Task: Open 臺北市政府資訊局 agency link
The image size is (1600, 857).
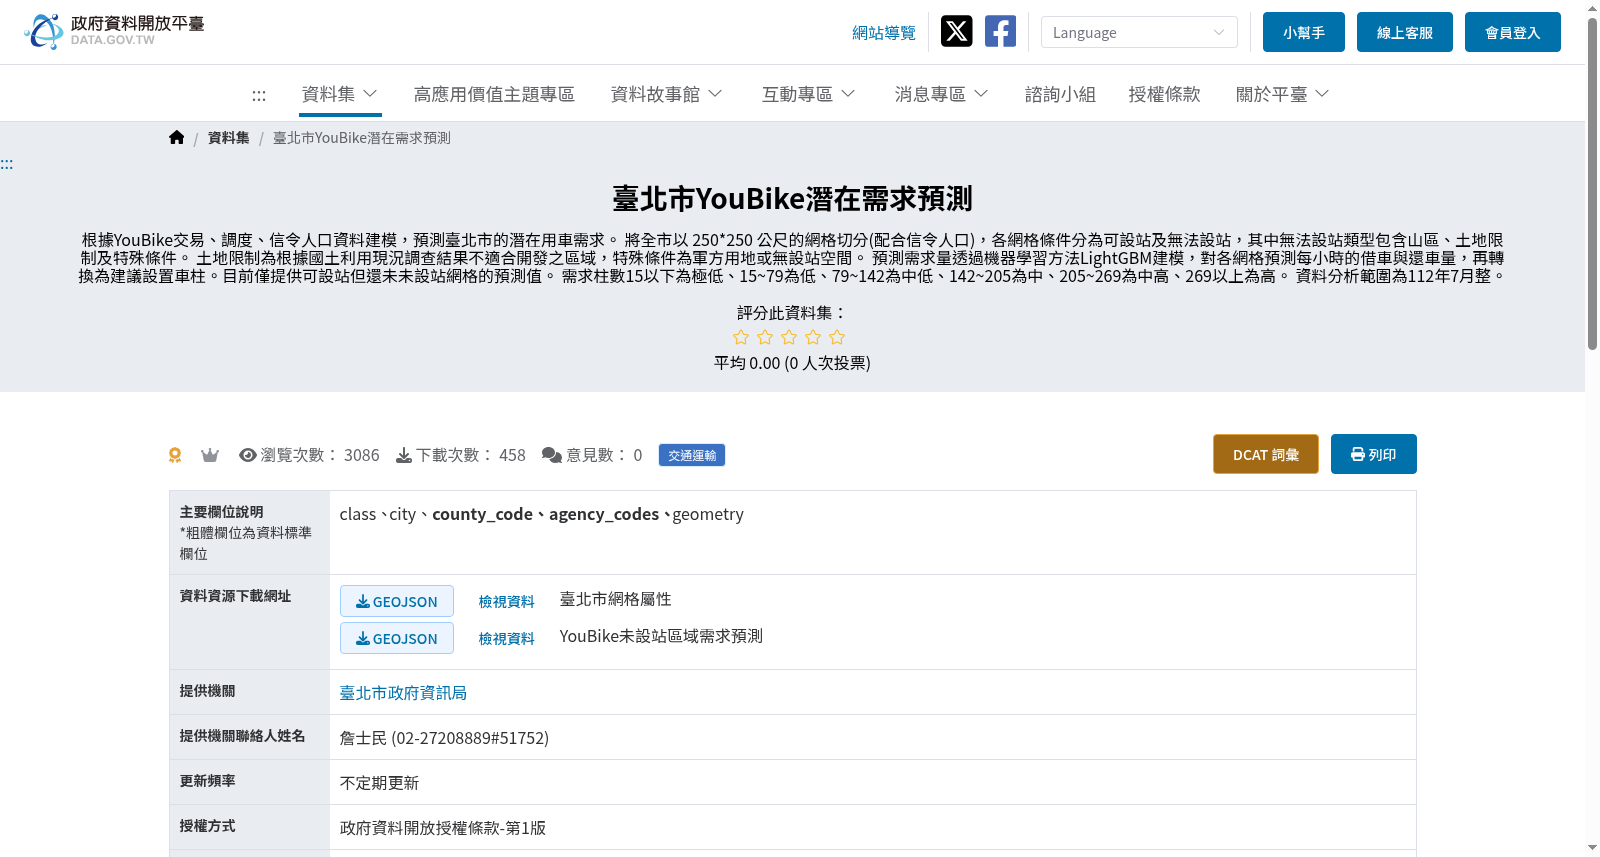Action: (403, 693)
